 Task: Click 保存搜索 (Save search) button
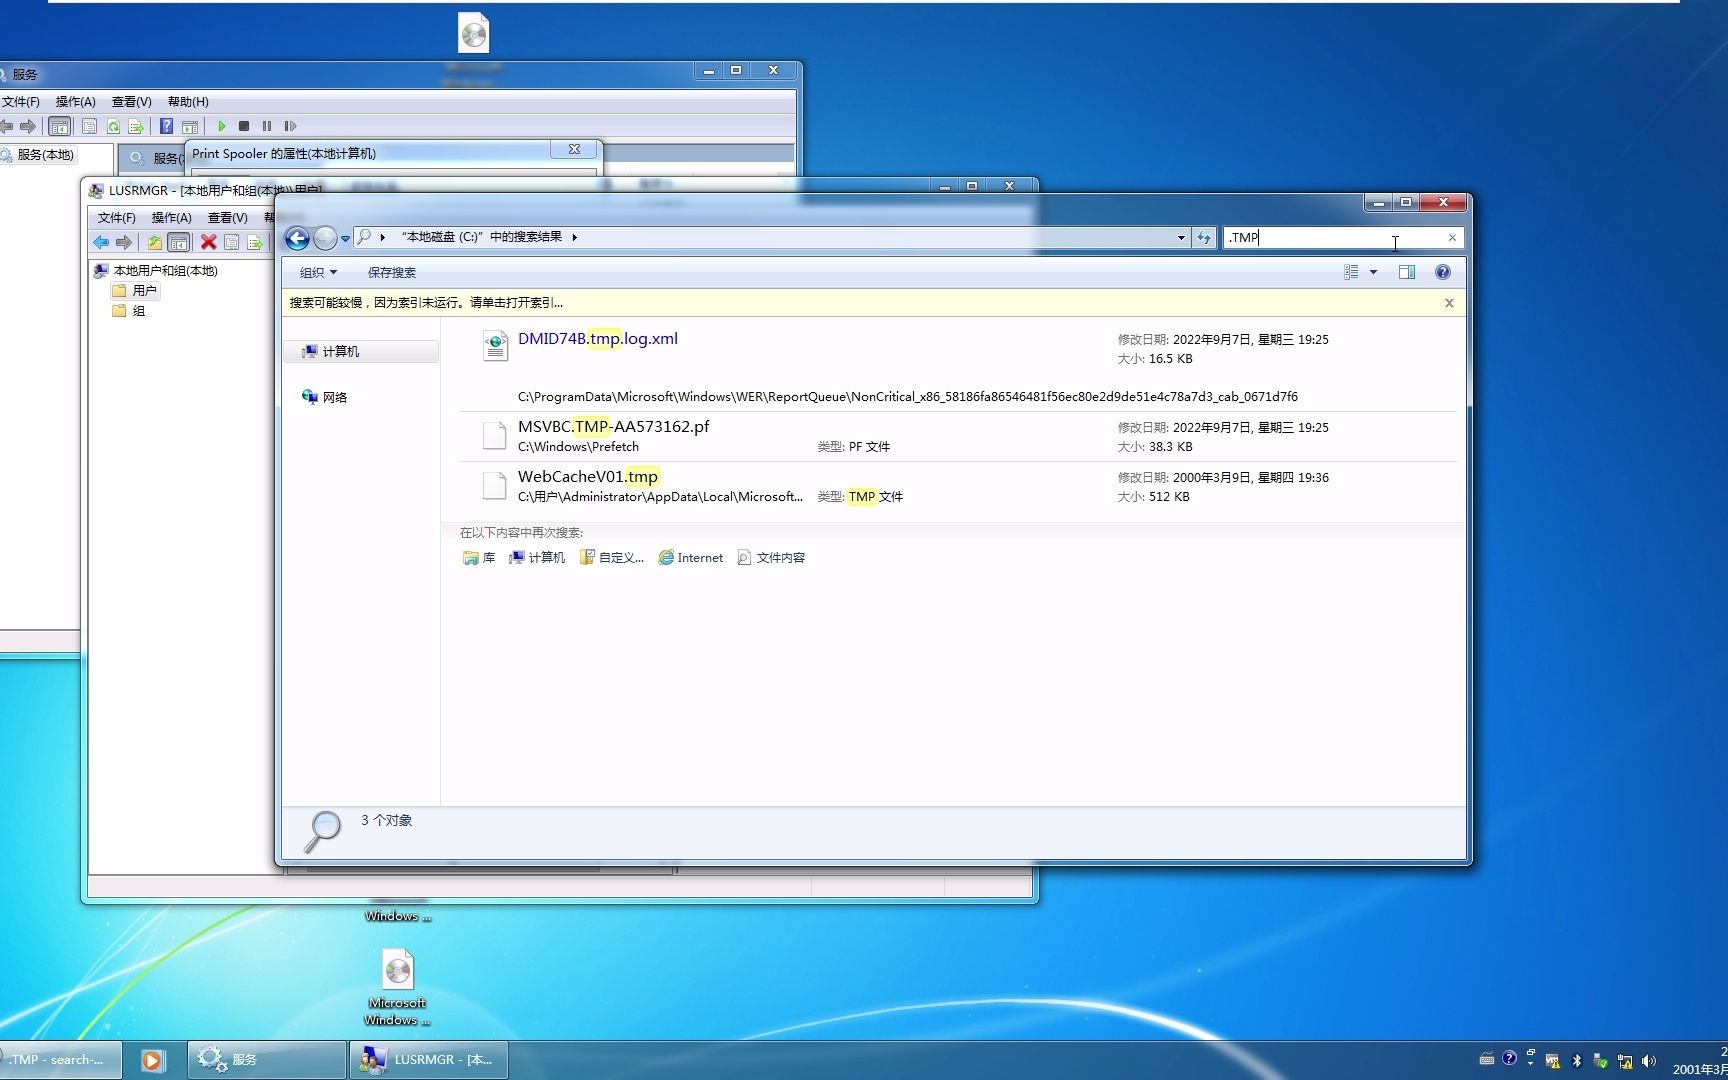pos(391,272)
